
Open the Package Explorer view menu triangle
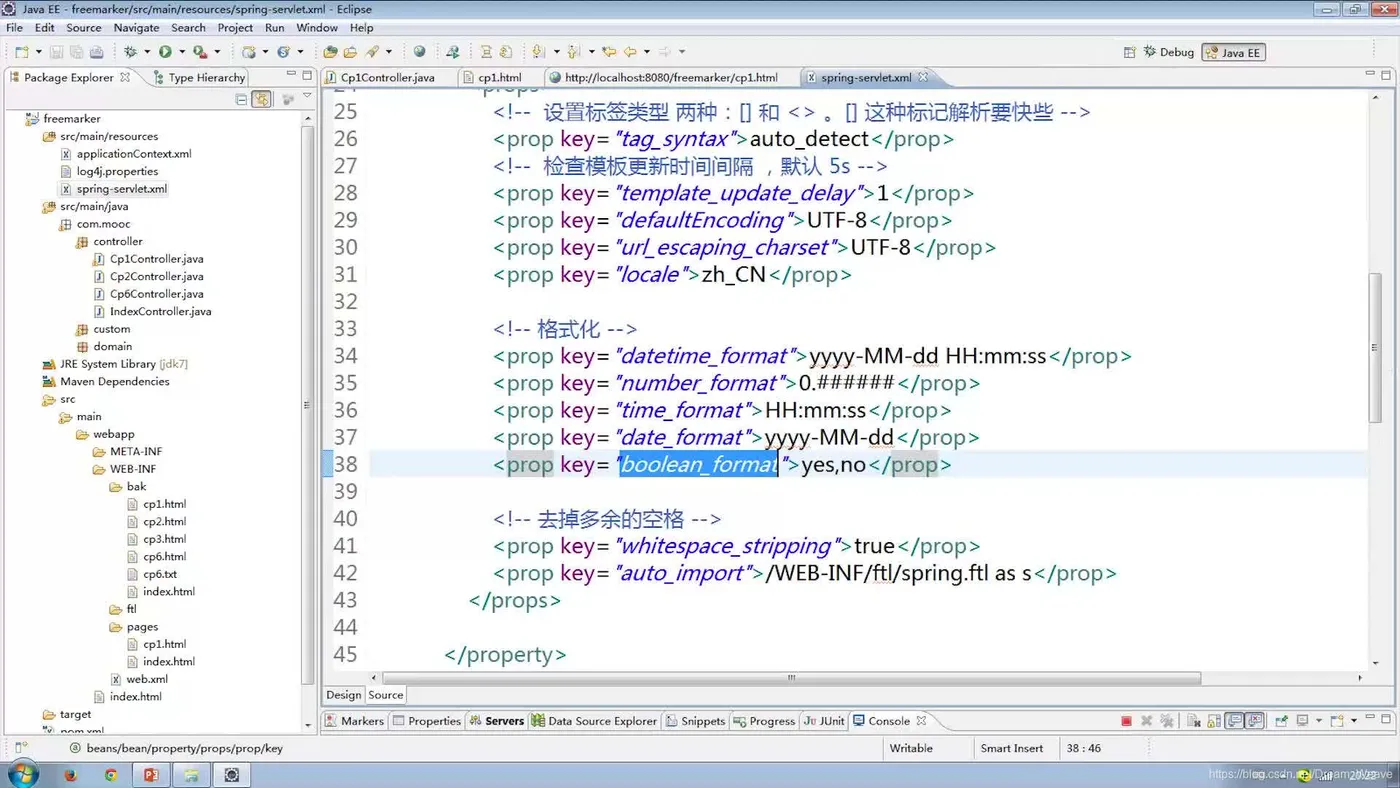pos(307,96)
